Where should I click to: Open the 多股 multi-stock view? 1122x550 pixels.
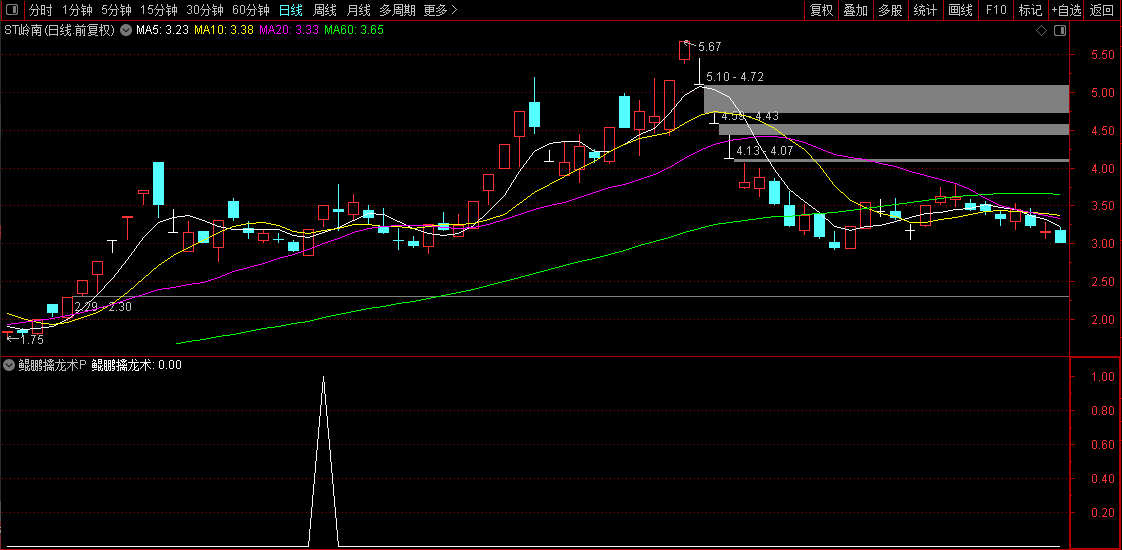tap(890, 10)
